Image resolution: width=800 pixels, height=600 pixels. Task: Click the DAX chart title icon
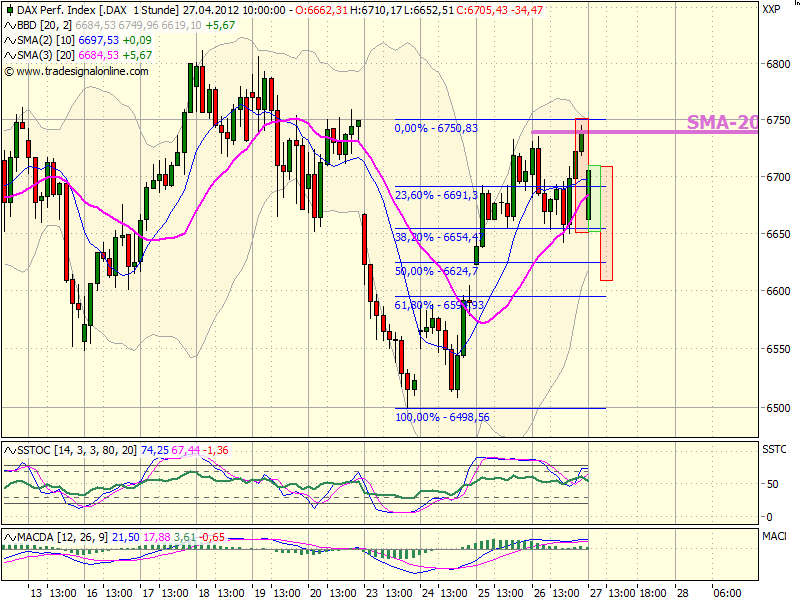(10, 10)
